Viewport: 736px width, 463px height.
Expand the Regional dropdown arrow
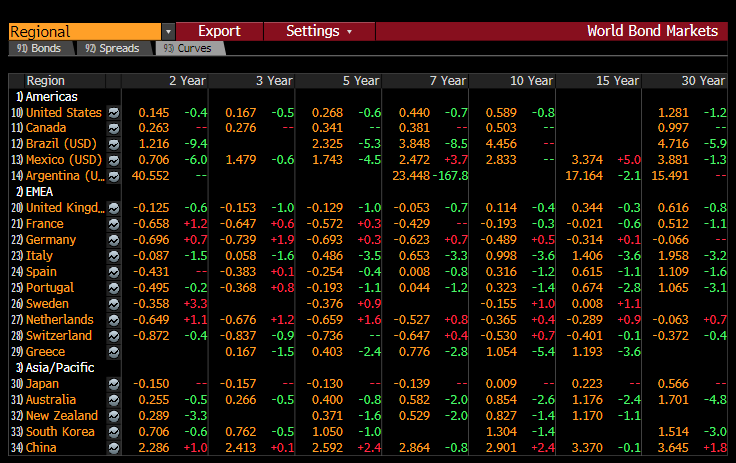click(x=168, y=31)
